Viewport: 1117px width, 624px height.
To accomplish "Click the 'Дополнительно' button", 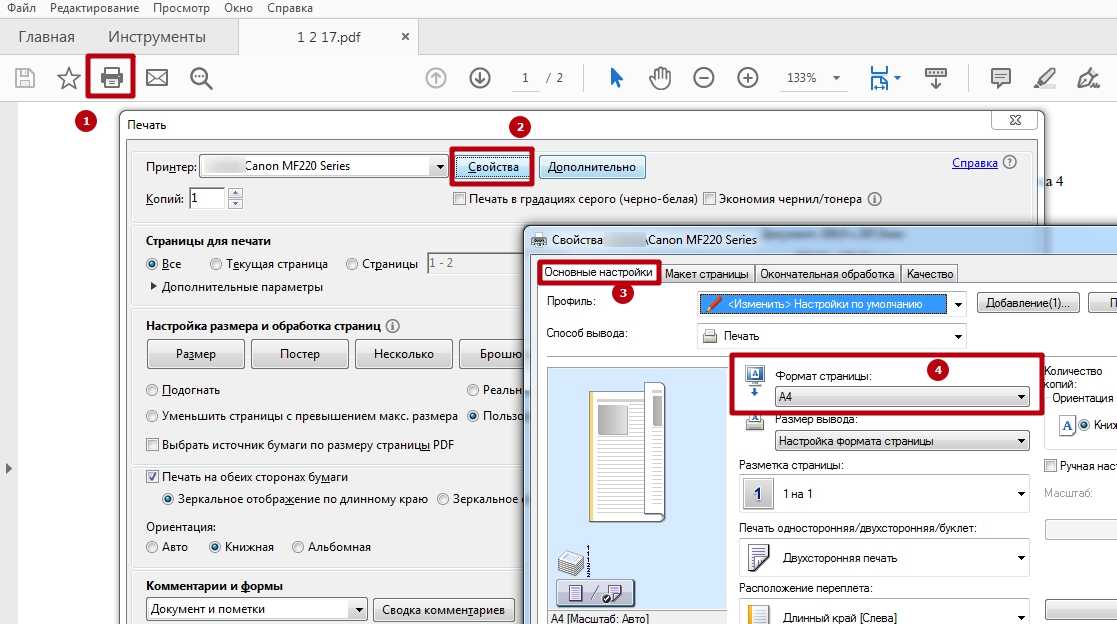I will pyautogui.click(x=592, y=167).
